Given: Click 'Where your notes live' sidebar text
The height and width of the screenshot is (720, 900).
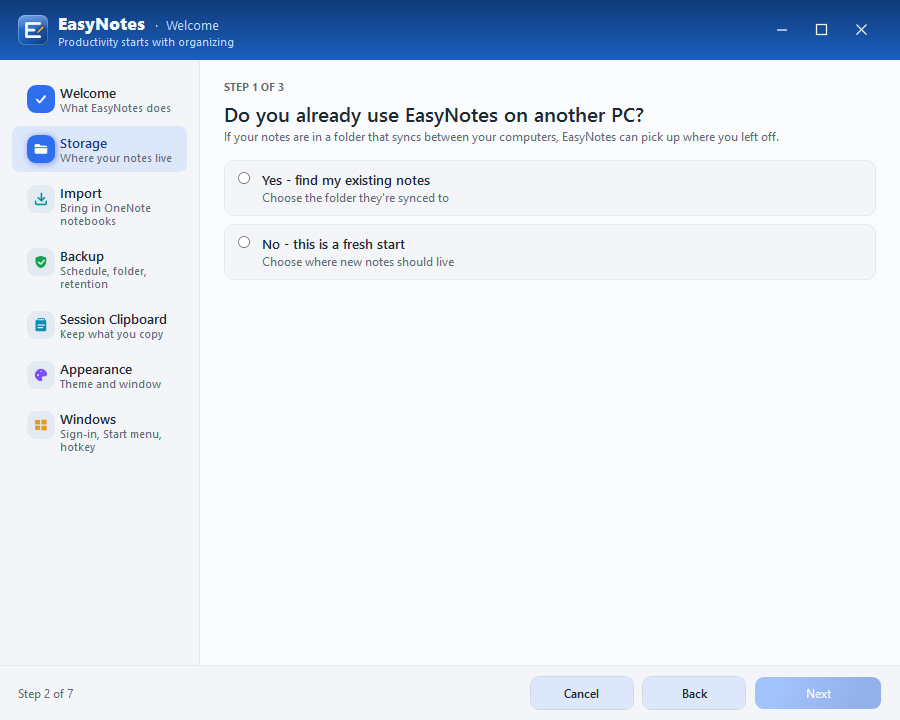Looking at the screenshot, I should click(116, 158).
